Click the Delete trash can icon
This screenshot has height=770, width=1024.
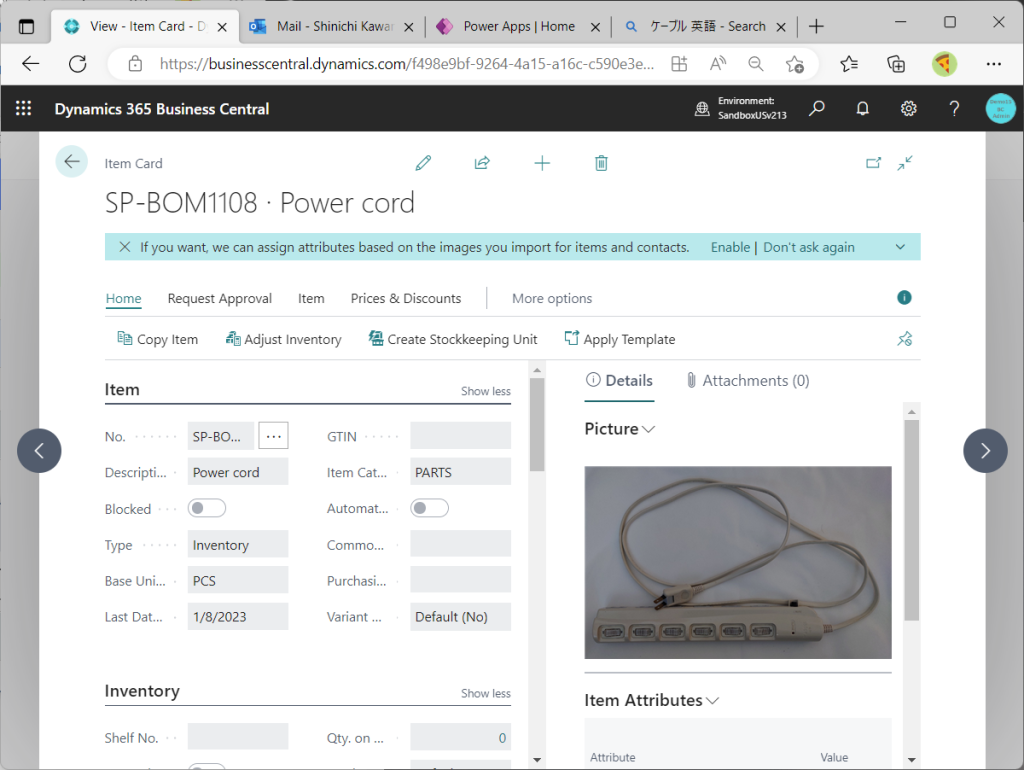601,163
